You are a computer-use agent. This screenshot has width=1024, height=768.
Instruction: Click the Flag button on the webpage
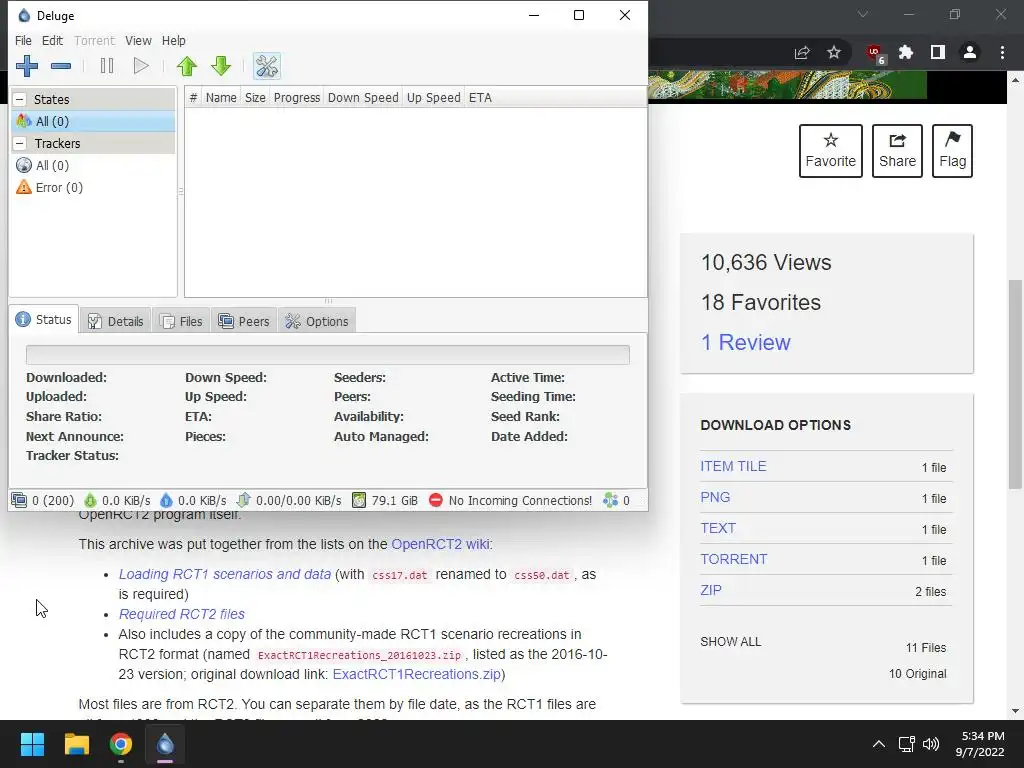[x=952, y=151]
